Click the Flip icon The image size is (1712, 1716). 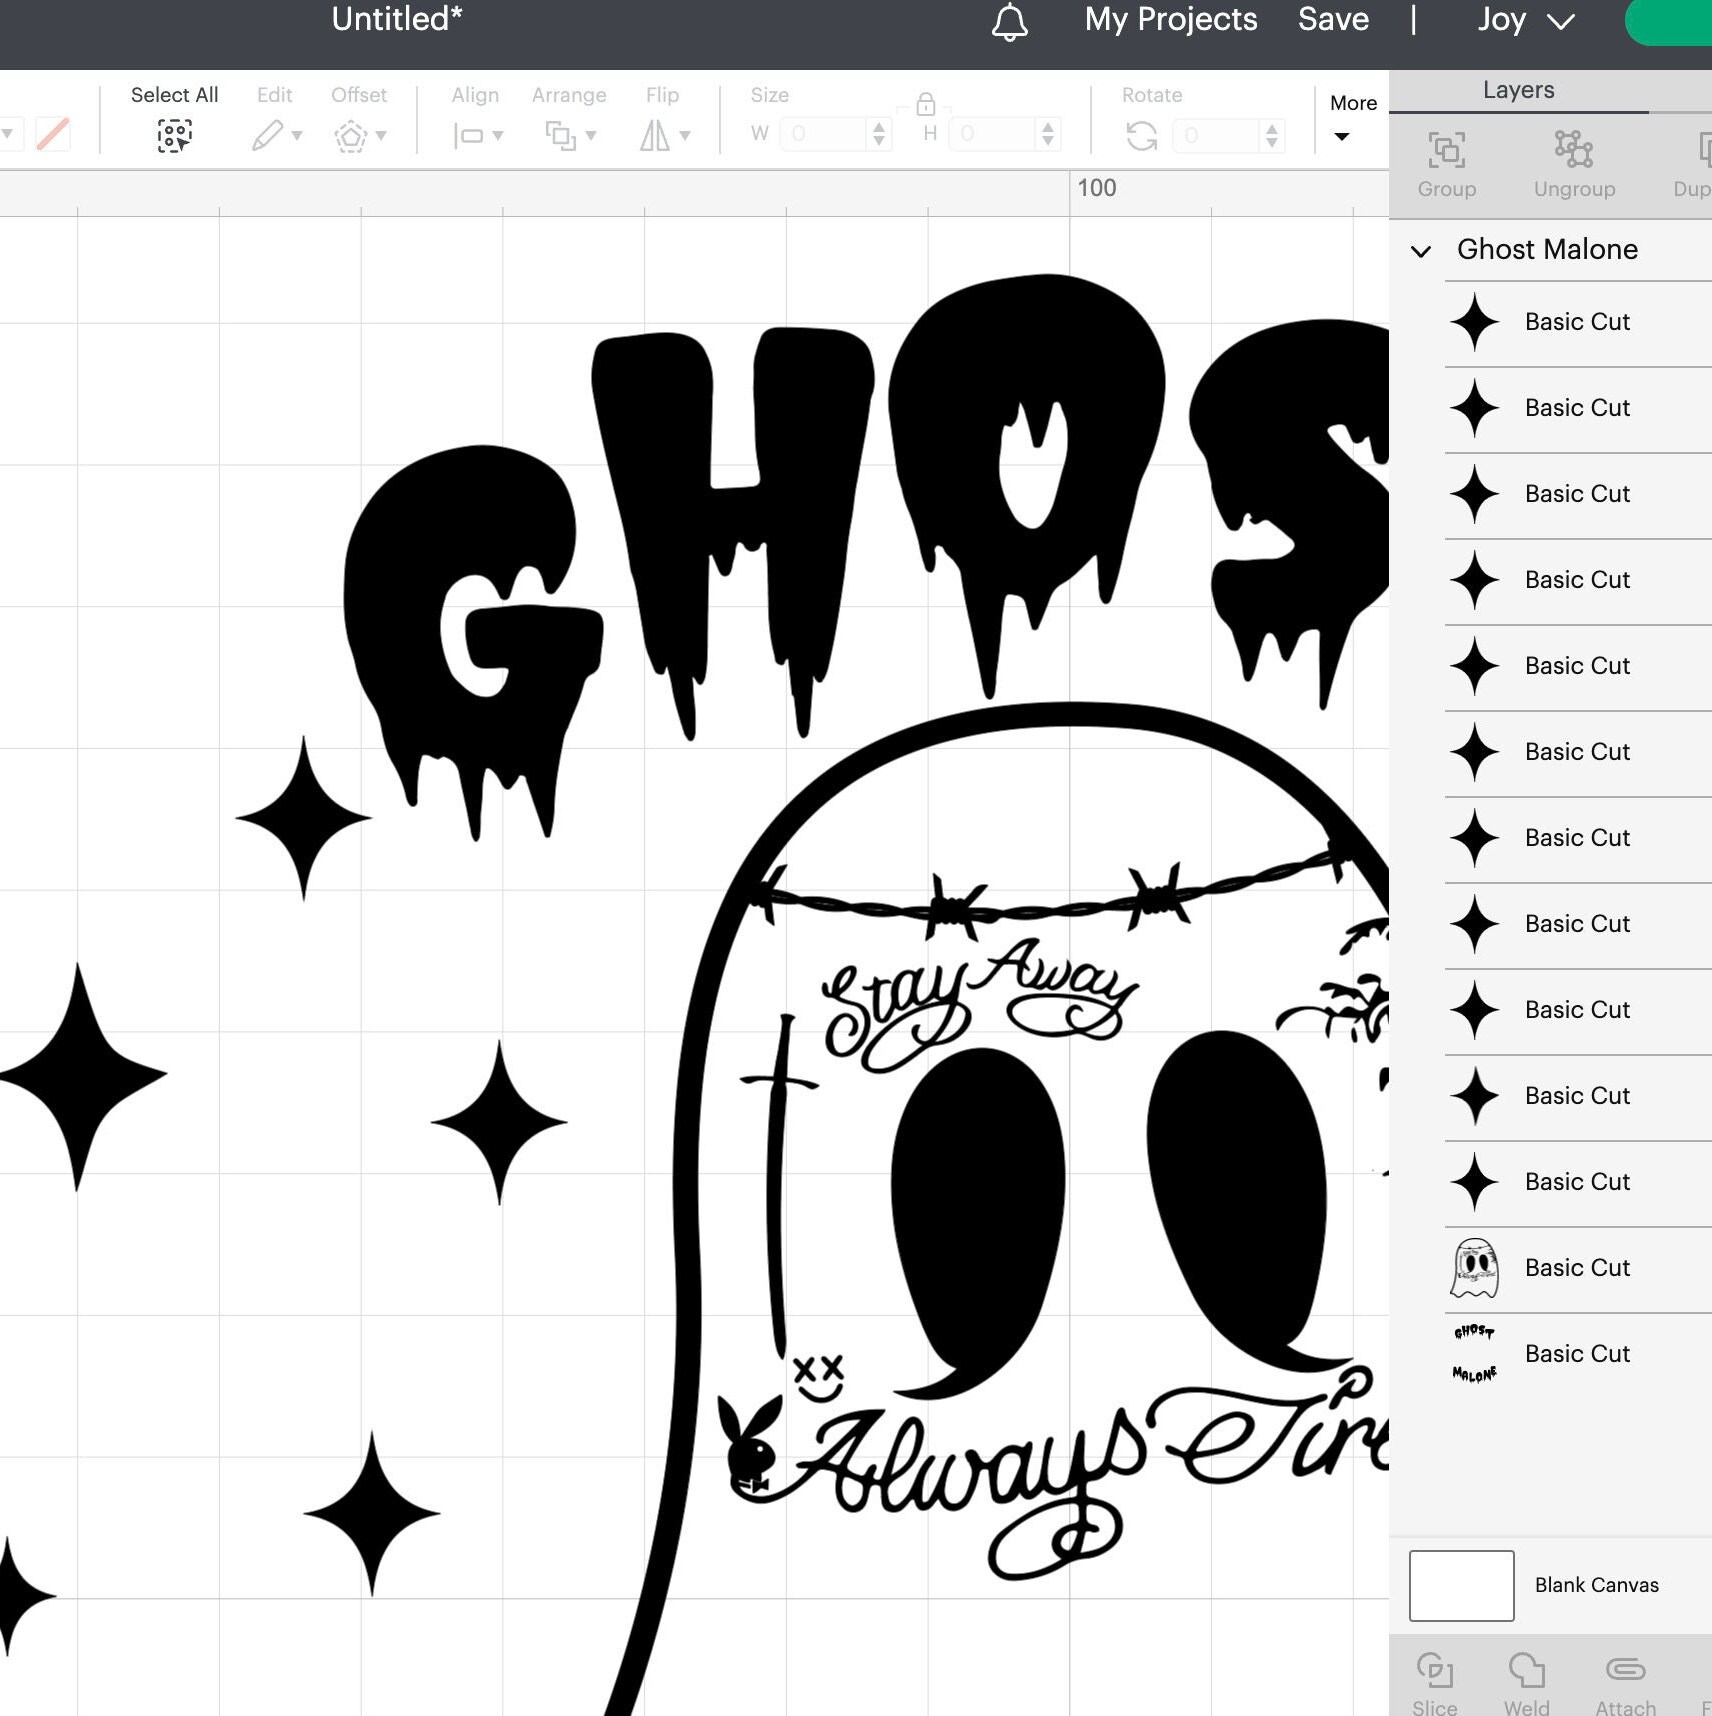point(655,135)
